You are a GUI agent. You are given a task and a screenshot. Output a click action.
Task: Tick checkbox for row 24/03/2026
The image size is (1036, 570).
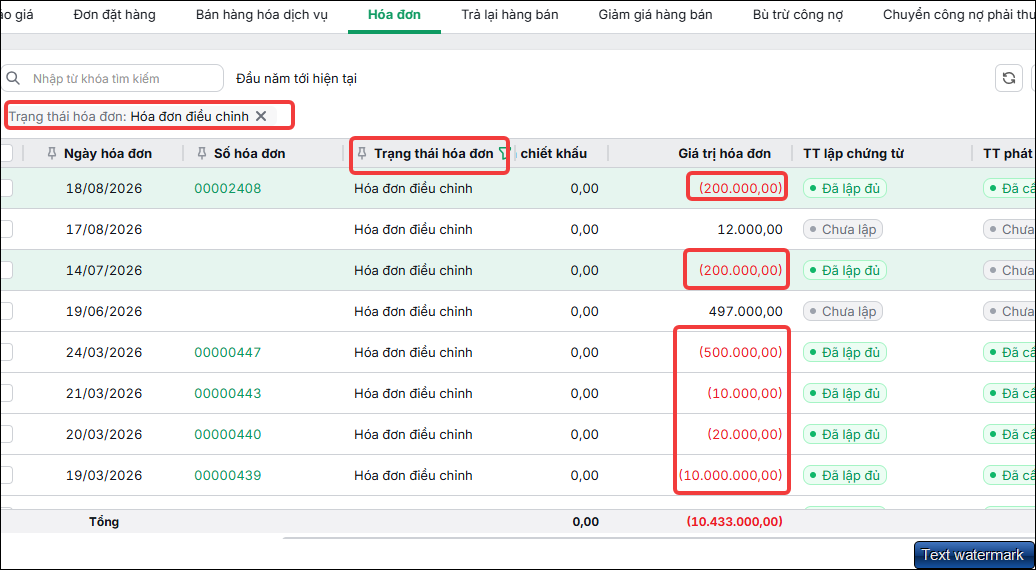point(5,352)
